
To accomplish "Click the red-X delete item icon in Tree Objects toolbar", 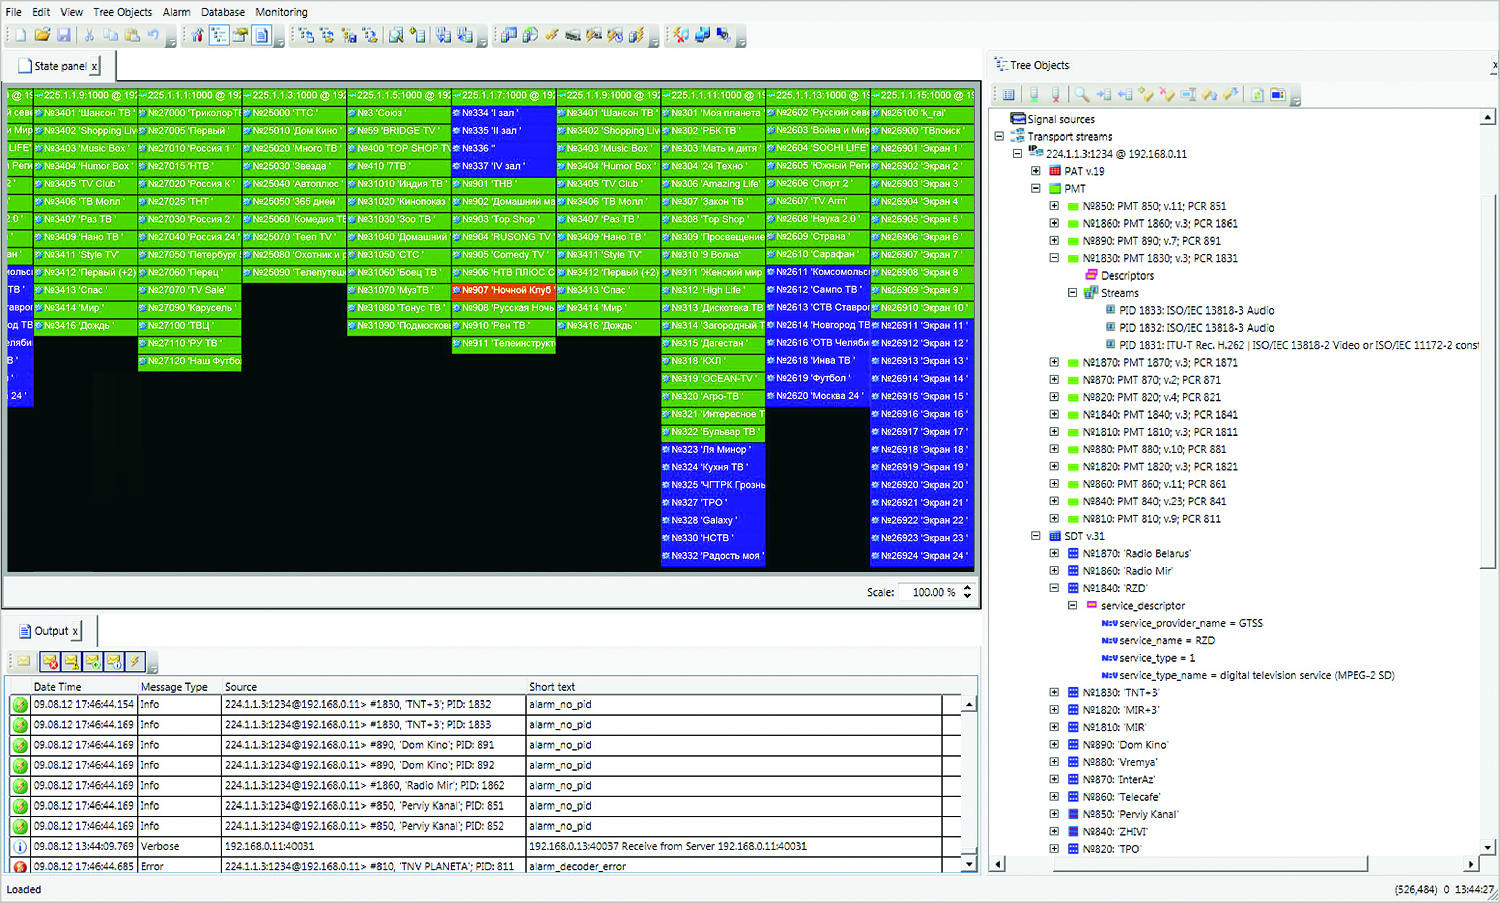I will 1168,94.
